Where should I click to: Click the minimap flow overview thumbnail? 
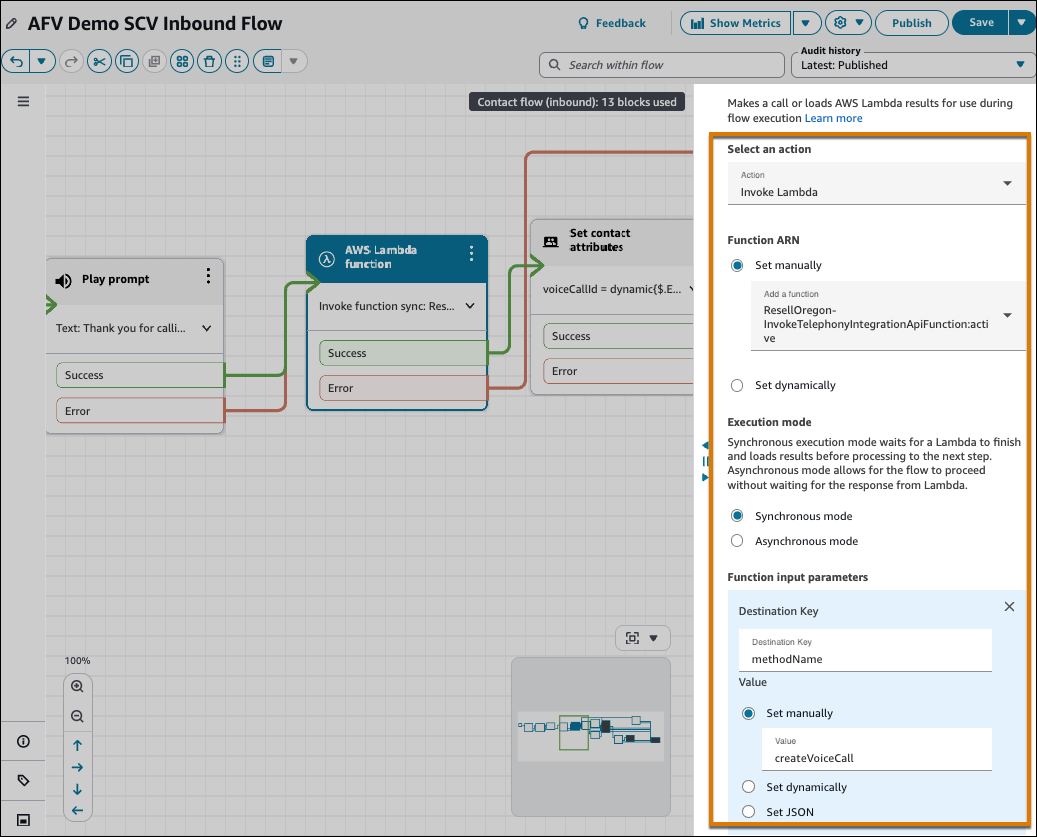tap(591, 736)
